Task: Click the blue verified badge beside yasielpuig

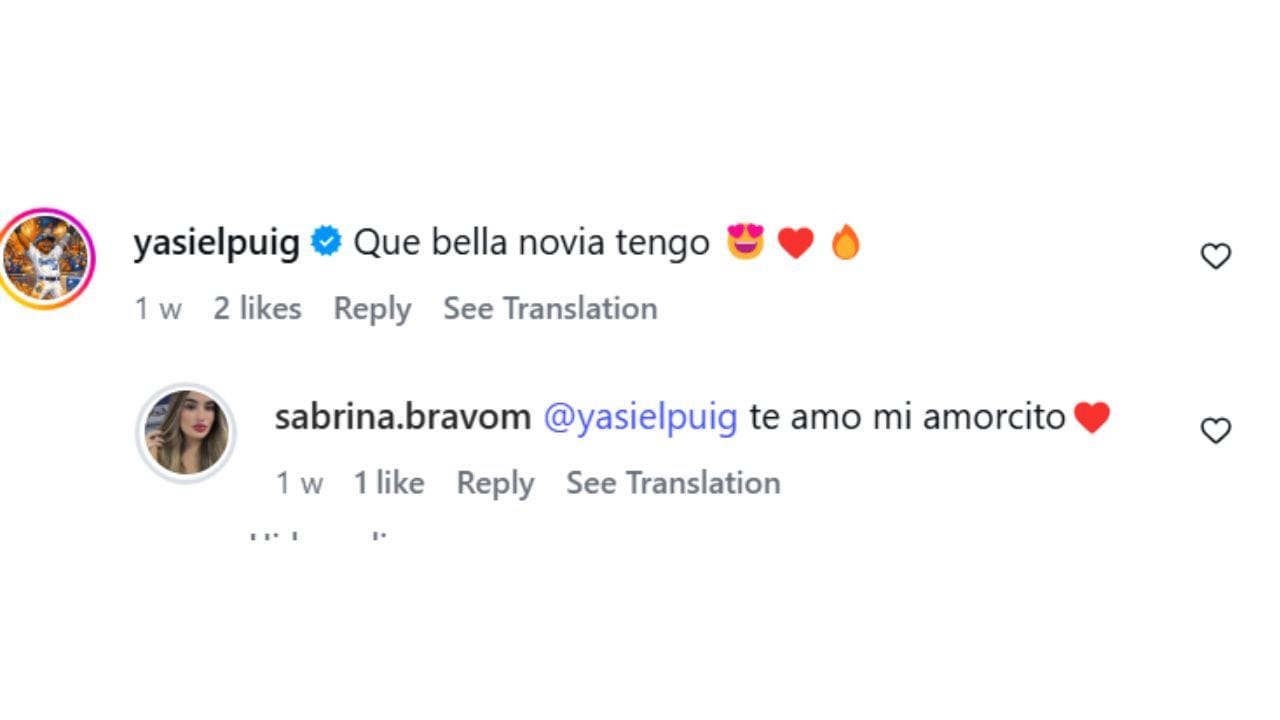Action: coord(325,240)
